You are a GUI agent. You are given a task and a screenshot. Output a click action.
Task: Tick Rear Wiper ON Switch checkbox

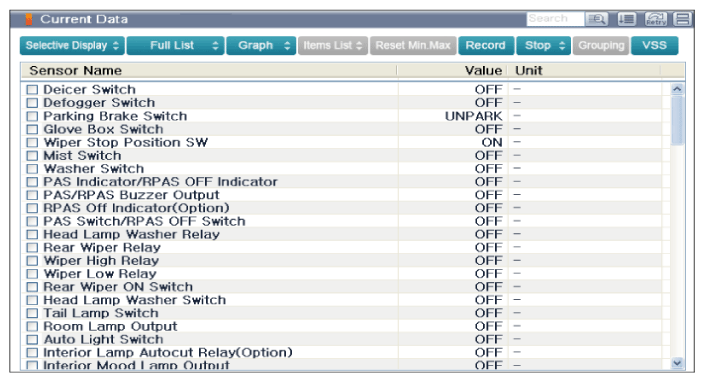click(x=32, y=287)
